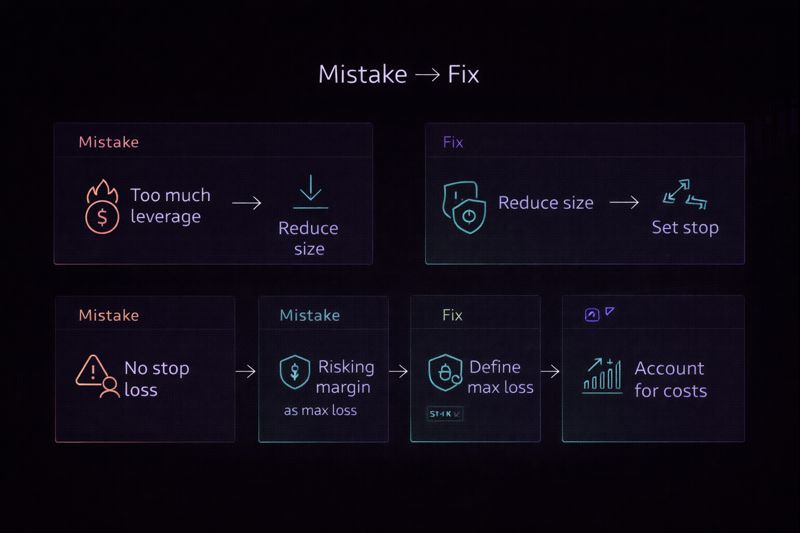
Task: Click the Mistake header of Risking margin card
Action: (x=309, y=315)
